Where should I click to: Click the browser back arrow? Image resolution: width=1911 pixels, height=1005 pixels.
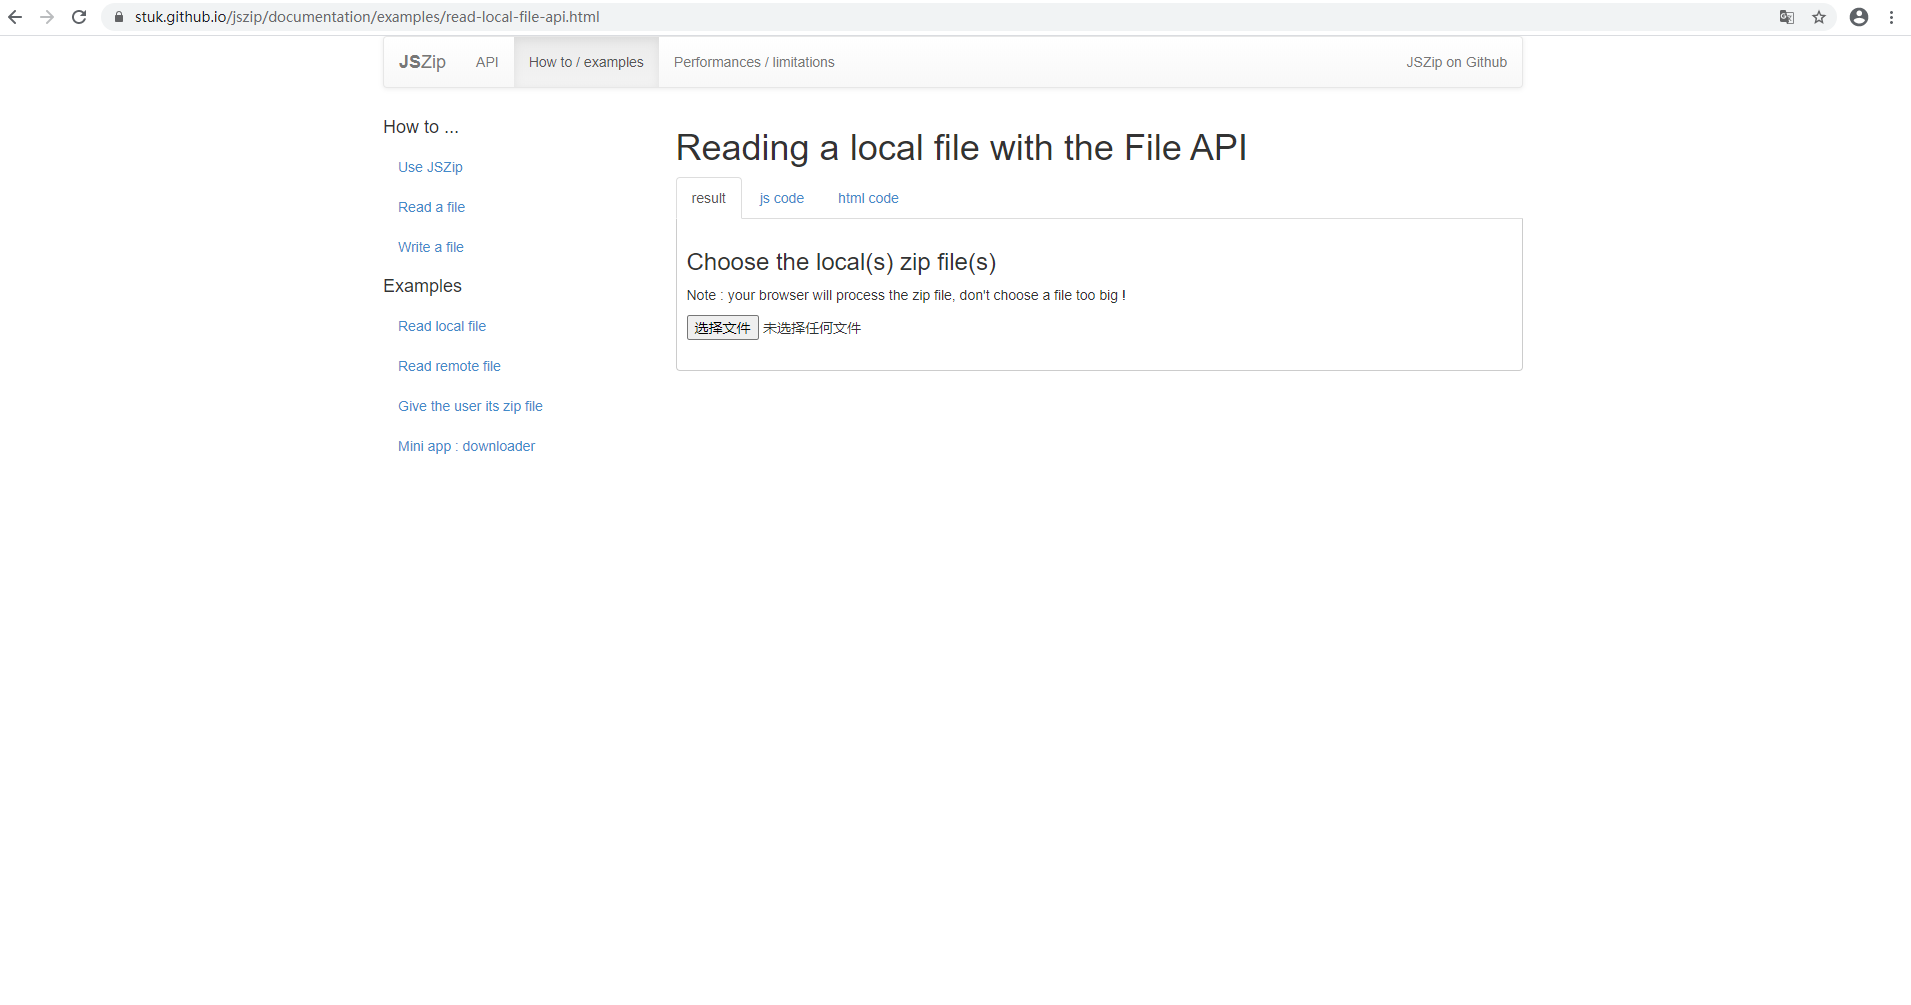click(x=15, y=17)
